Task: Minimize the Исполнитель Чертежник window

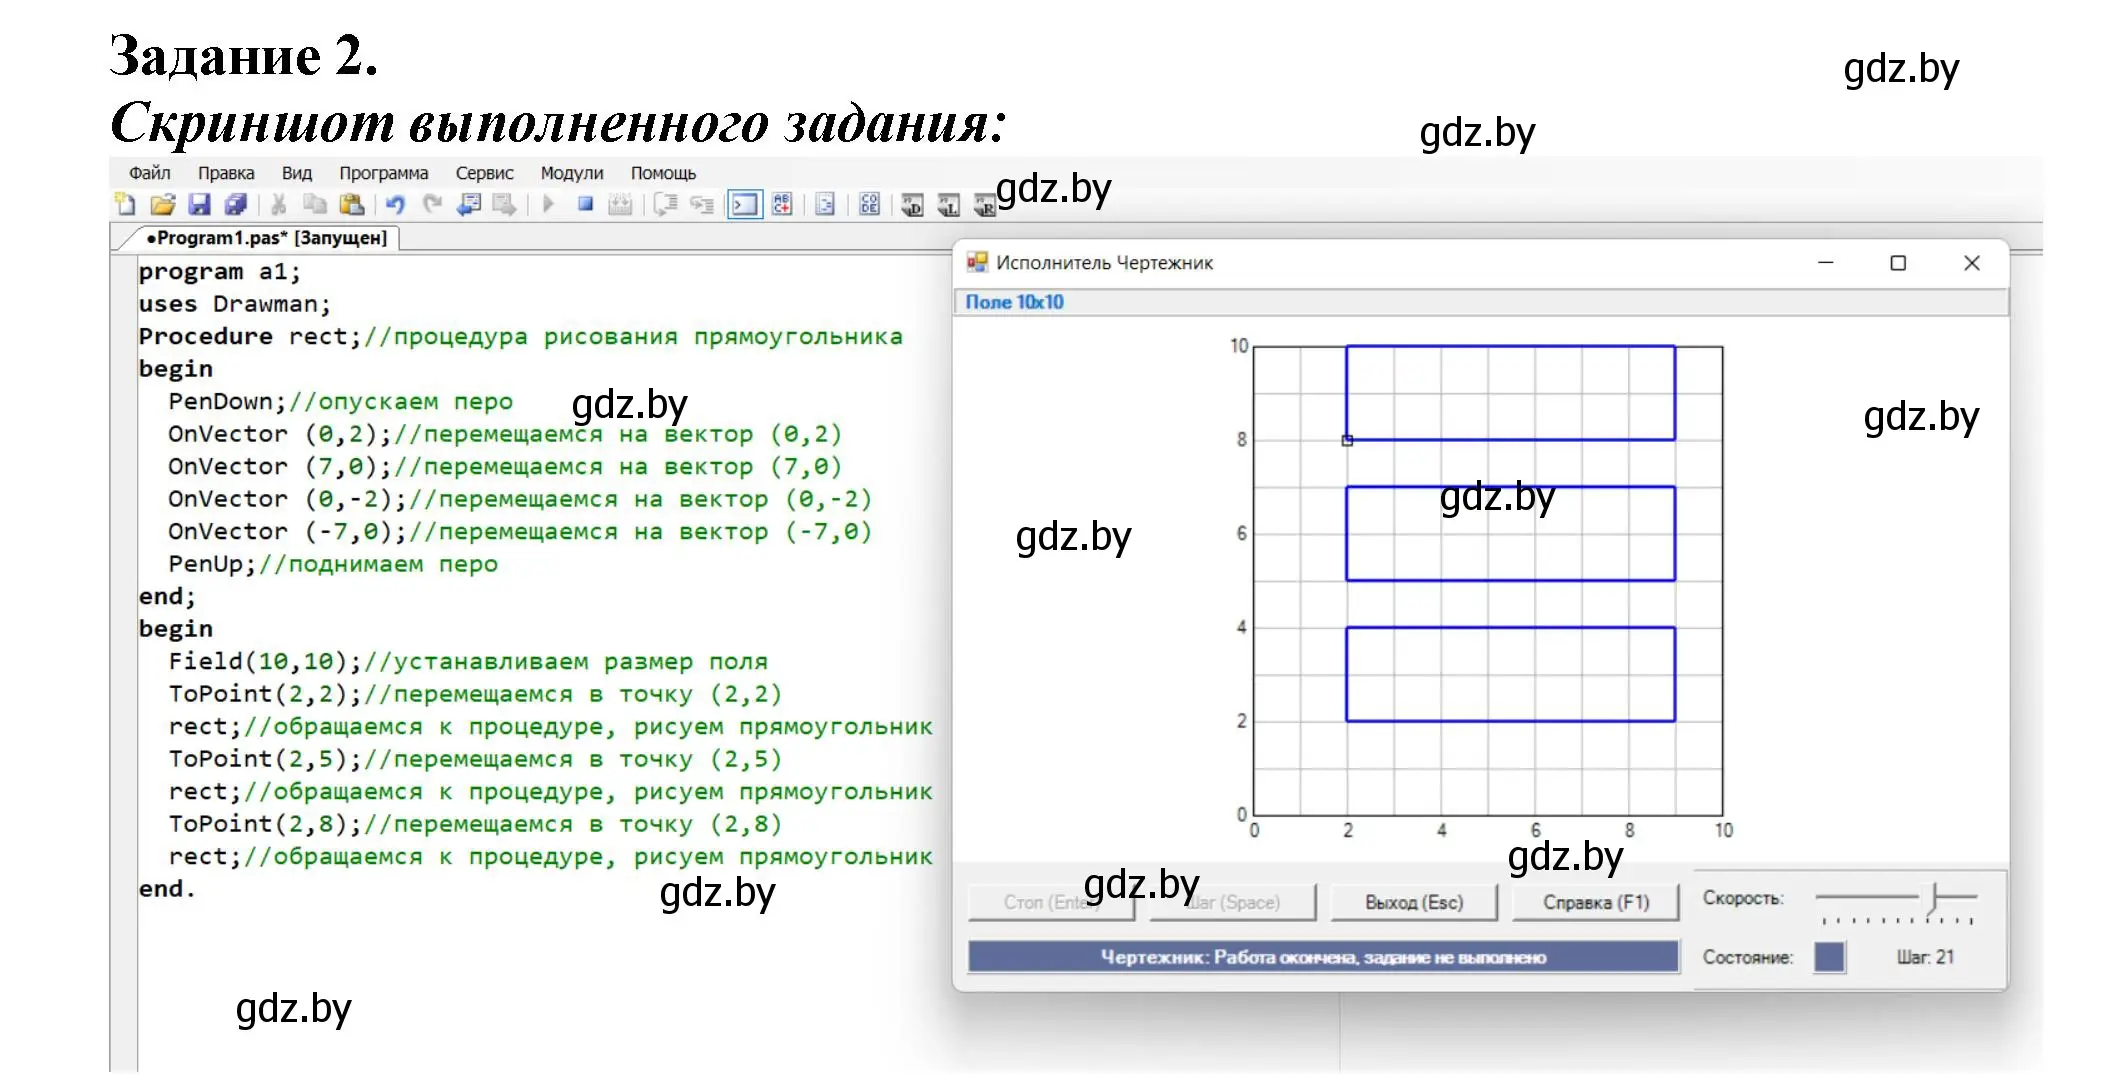Action: [x=1826, y=263]
